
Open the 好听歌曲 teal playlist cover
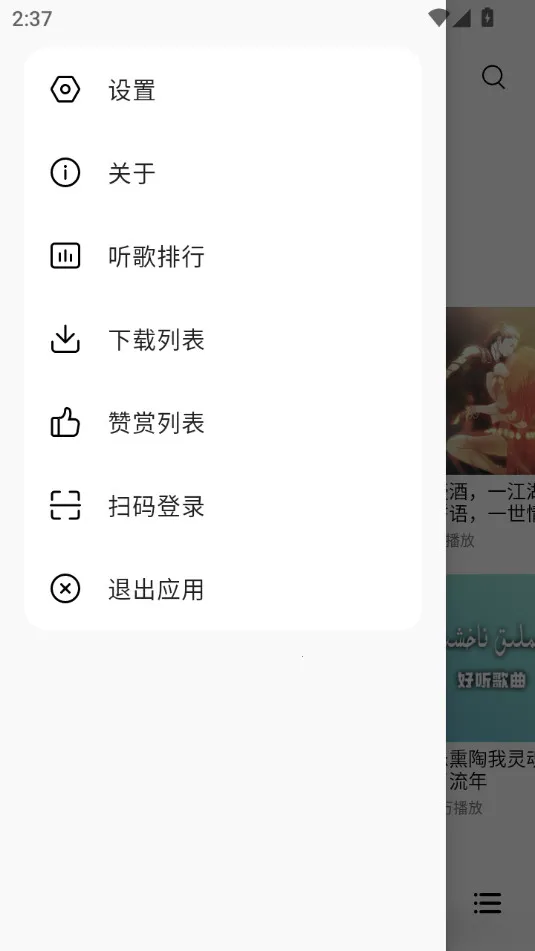[x=491, y=658]
